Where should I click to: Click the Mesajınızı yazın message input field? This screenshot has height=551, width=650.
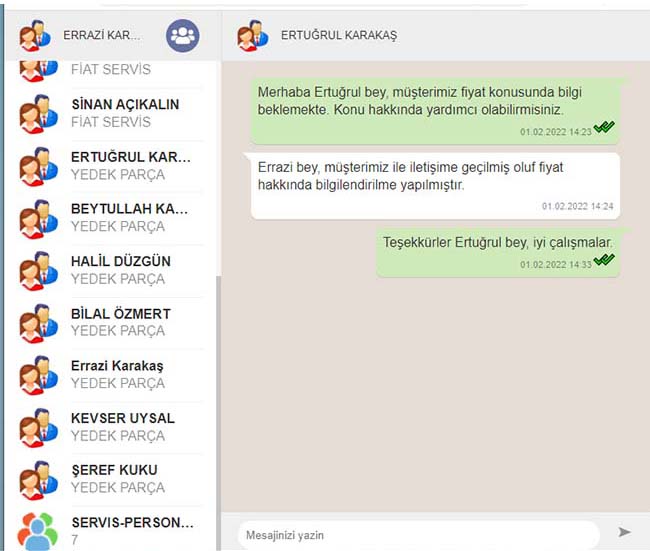[x=418, y=535]
